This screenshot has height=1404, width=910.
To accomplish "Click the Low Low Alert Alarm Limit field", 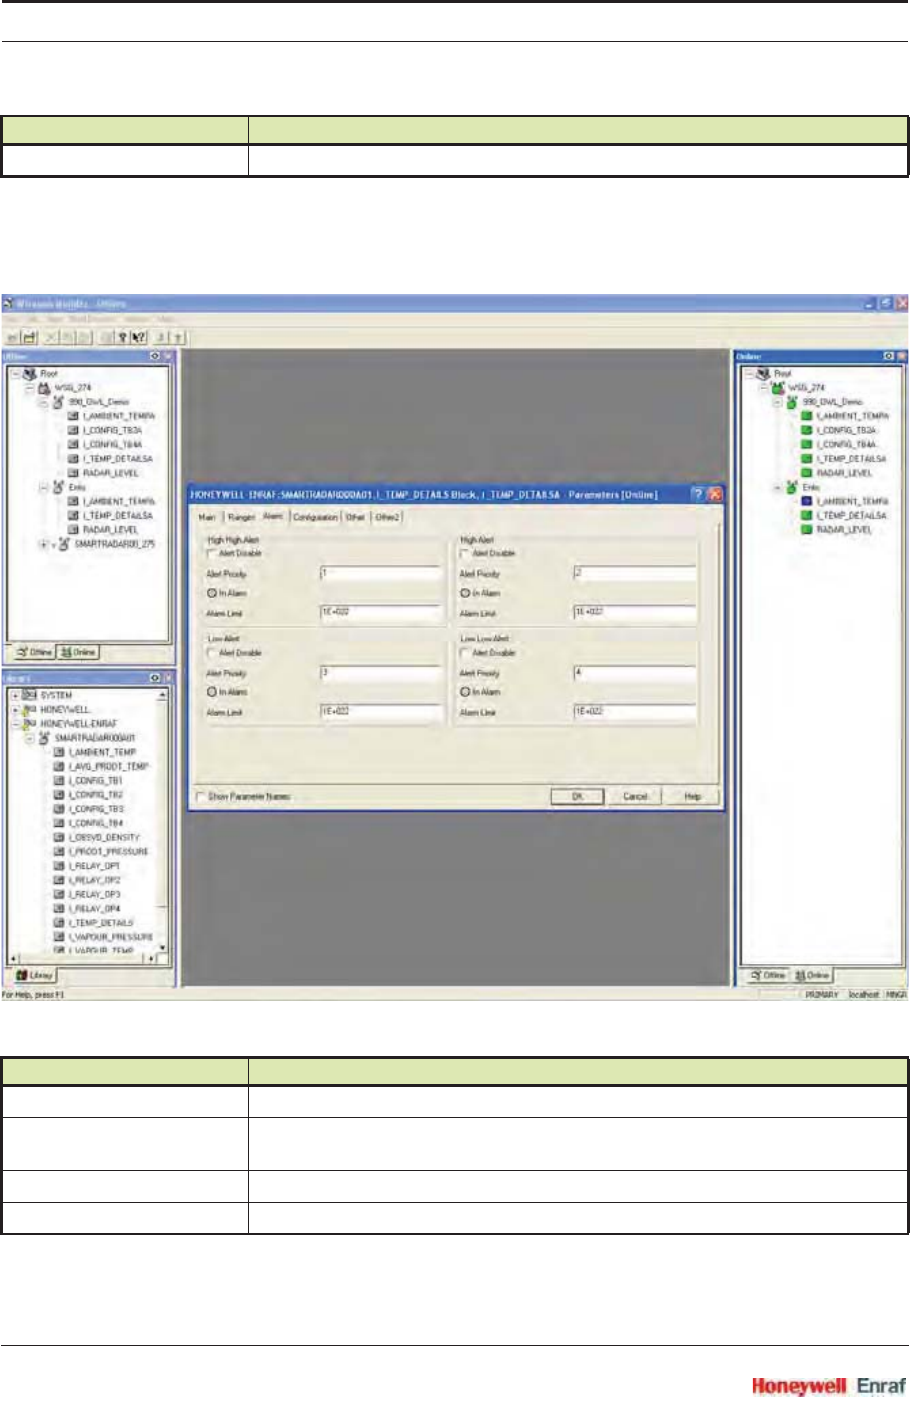I will (634, 712).
